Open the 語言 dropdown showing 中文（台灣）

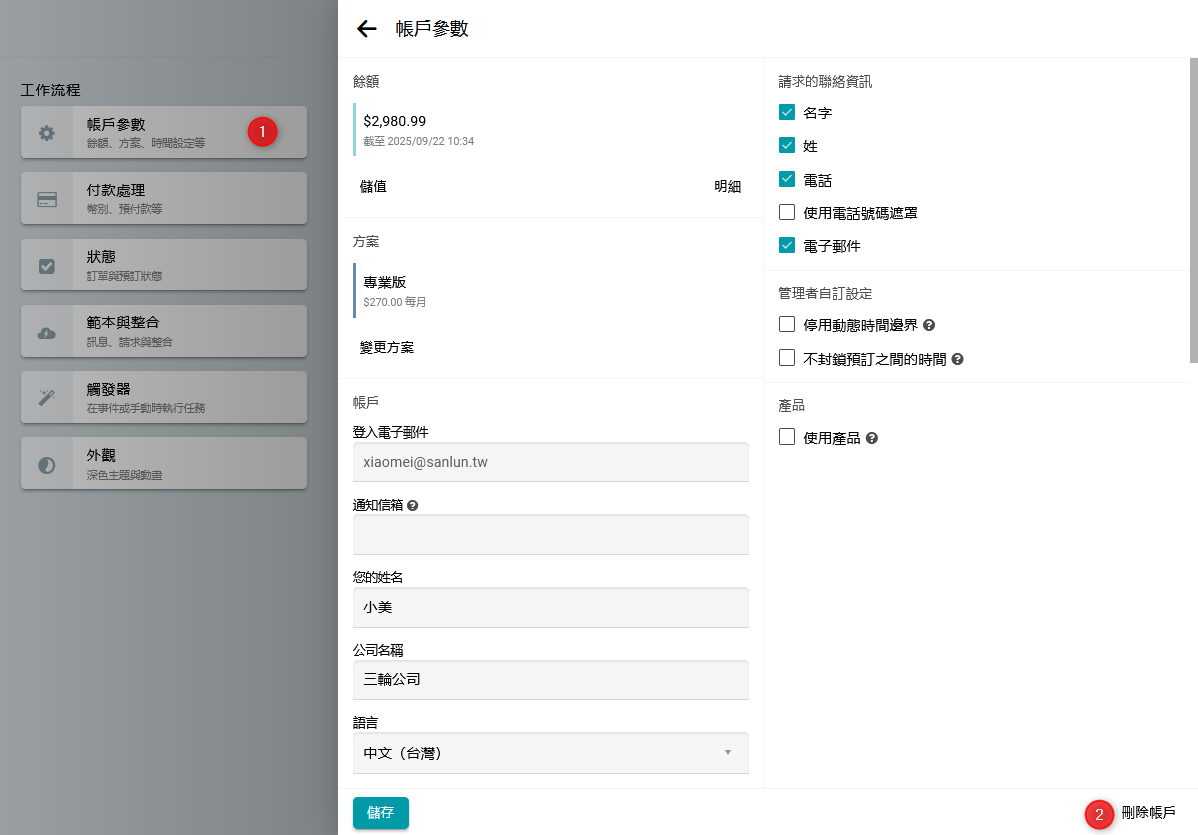(550, 753)
